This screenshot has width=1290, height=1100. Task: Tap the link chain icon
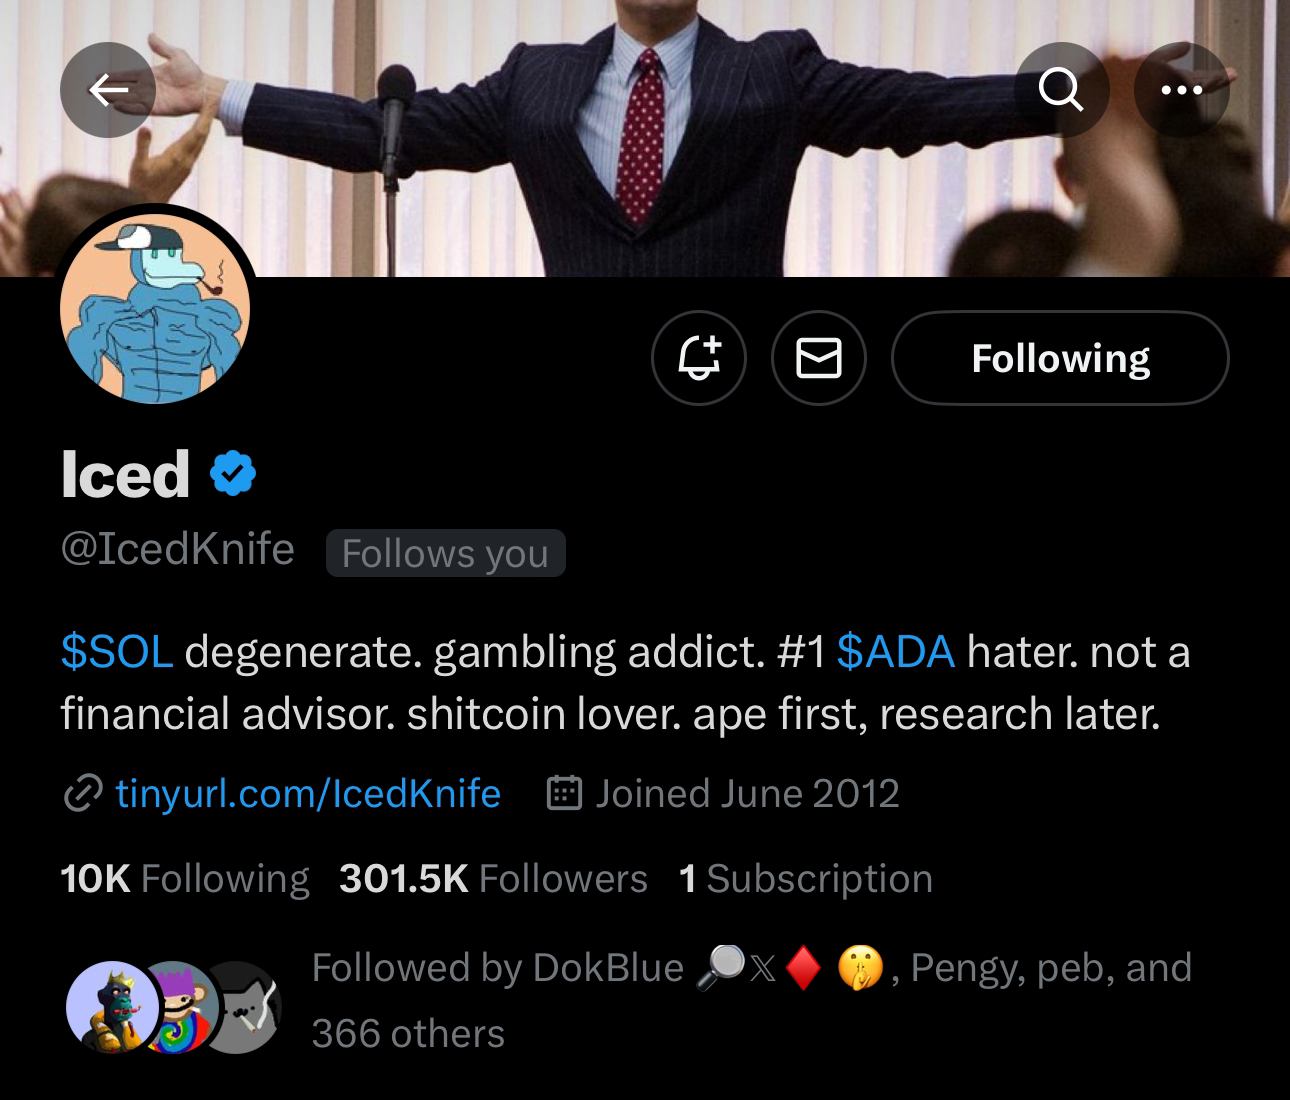[82, 794]
